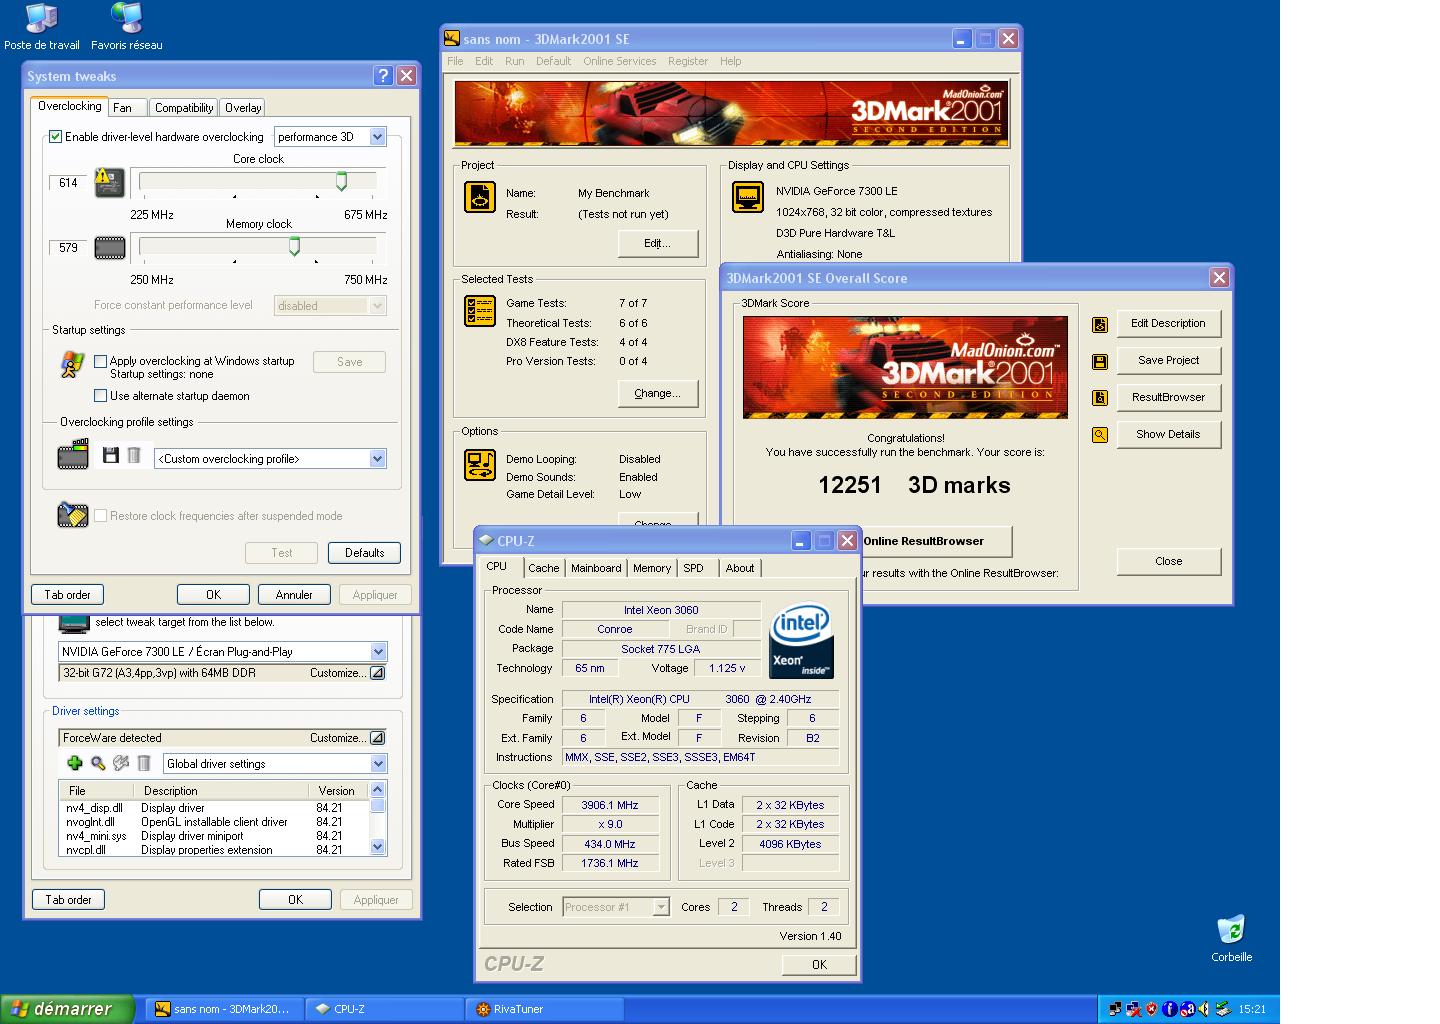1440x1024 pixels.
Task: Click the Tab order button in System tweaks
Action: [67, 595]
